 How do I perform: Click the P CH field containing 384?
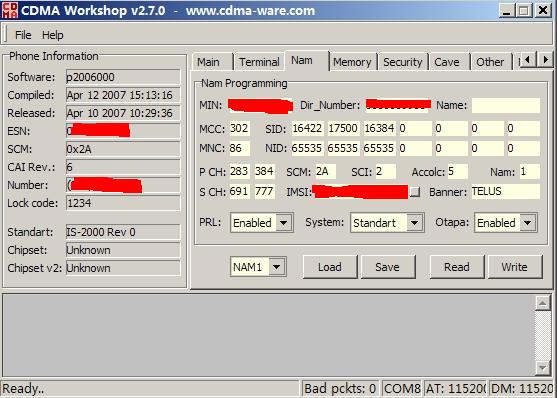coord(264,172)
